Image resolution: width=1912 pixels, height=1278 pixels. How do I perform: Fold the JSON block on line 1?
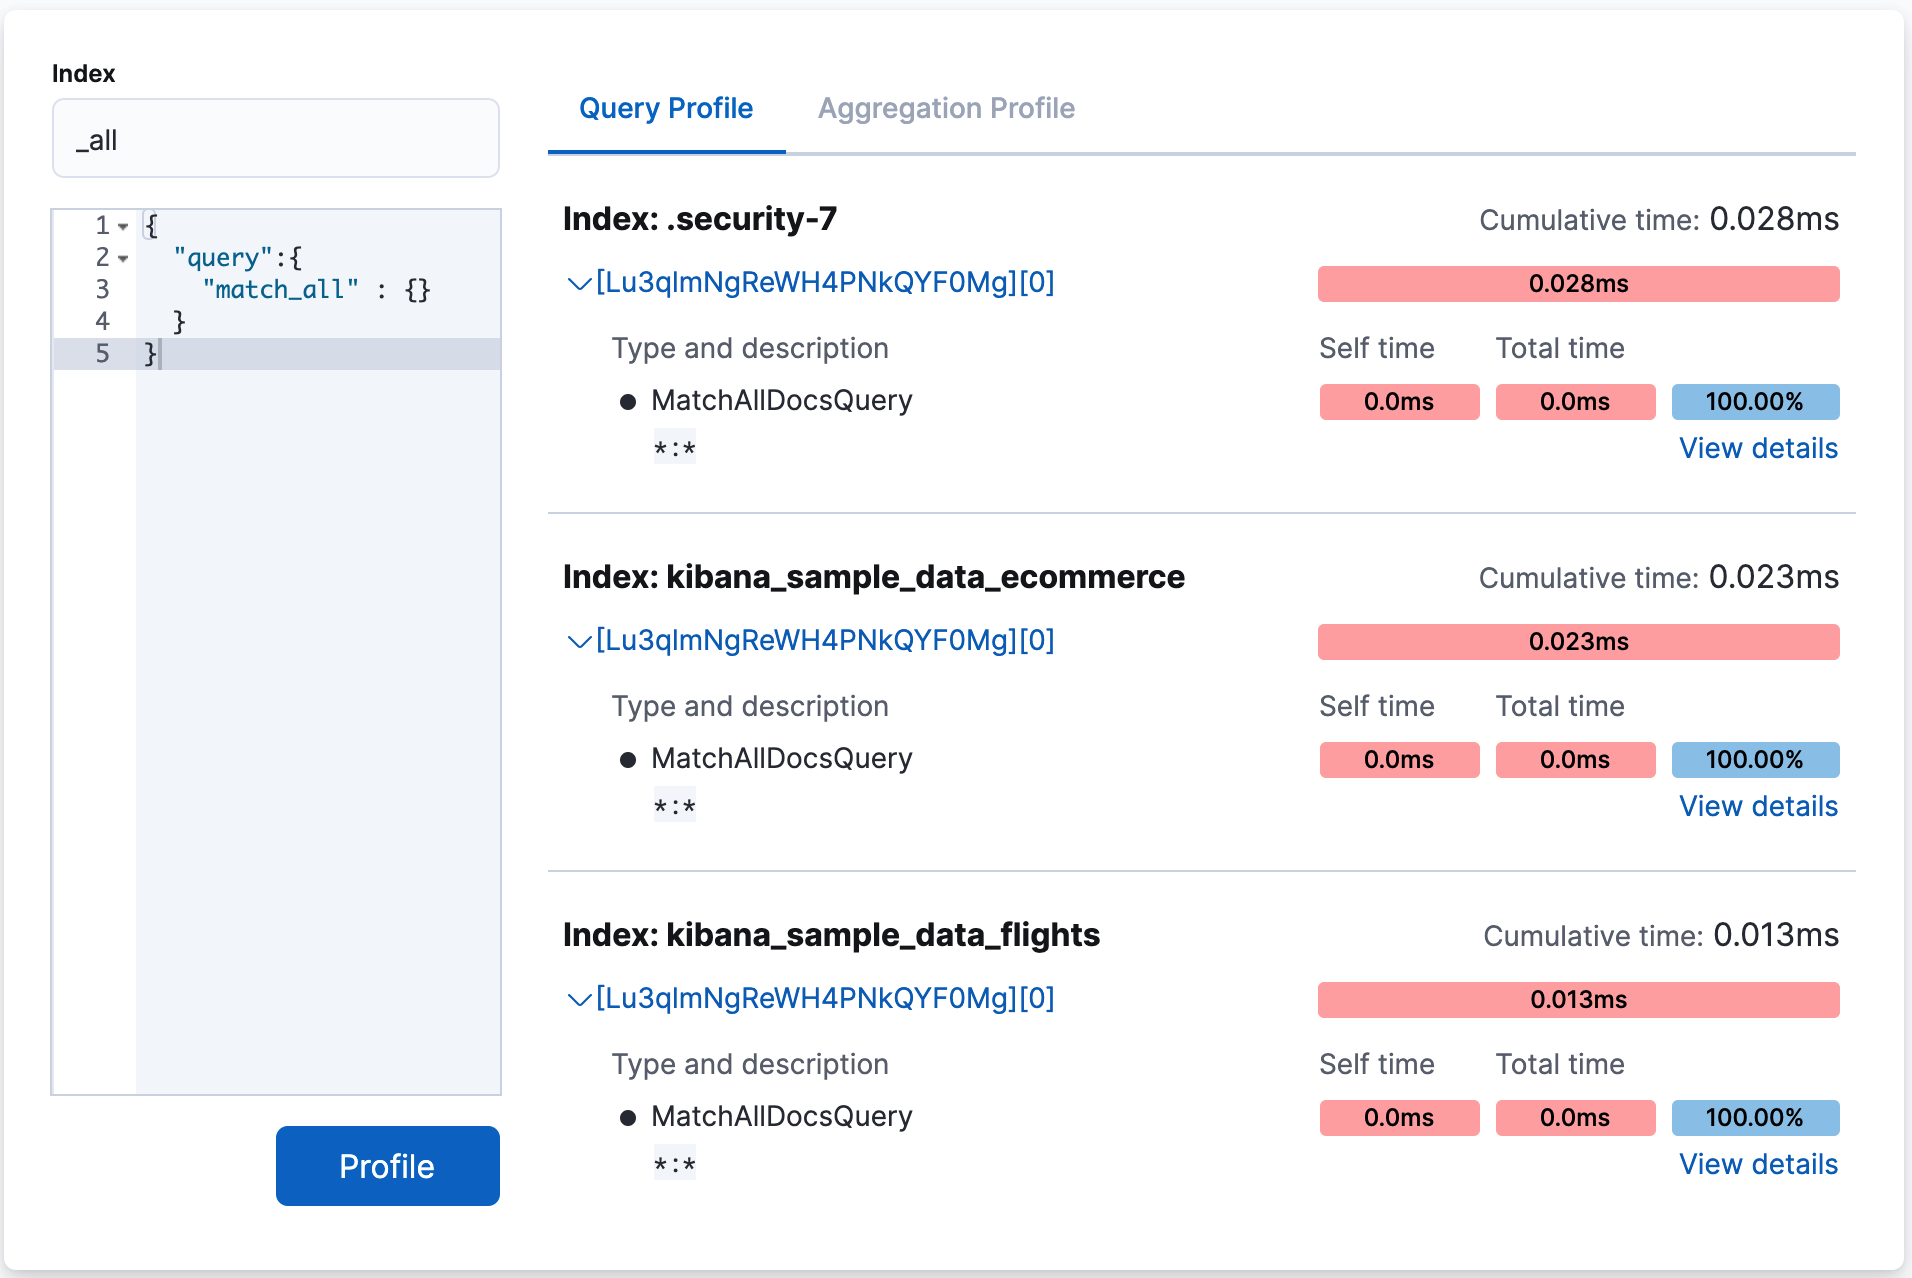click(122, 225)
